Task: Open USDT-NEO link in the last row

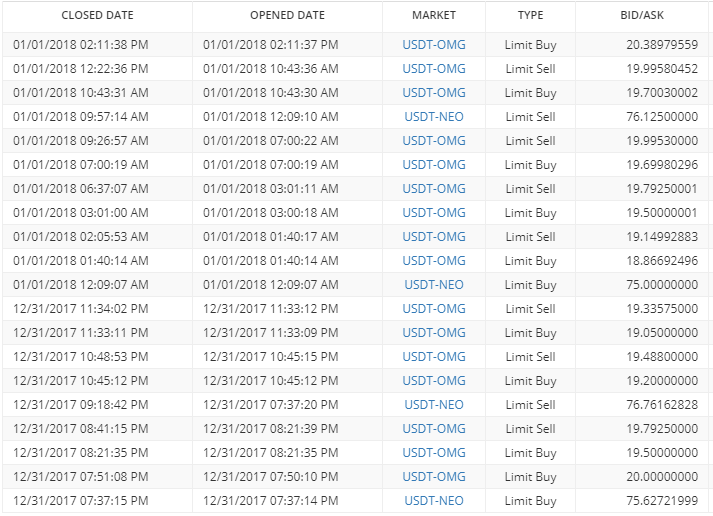Action: pos(434,501)
